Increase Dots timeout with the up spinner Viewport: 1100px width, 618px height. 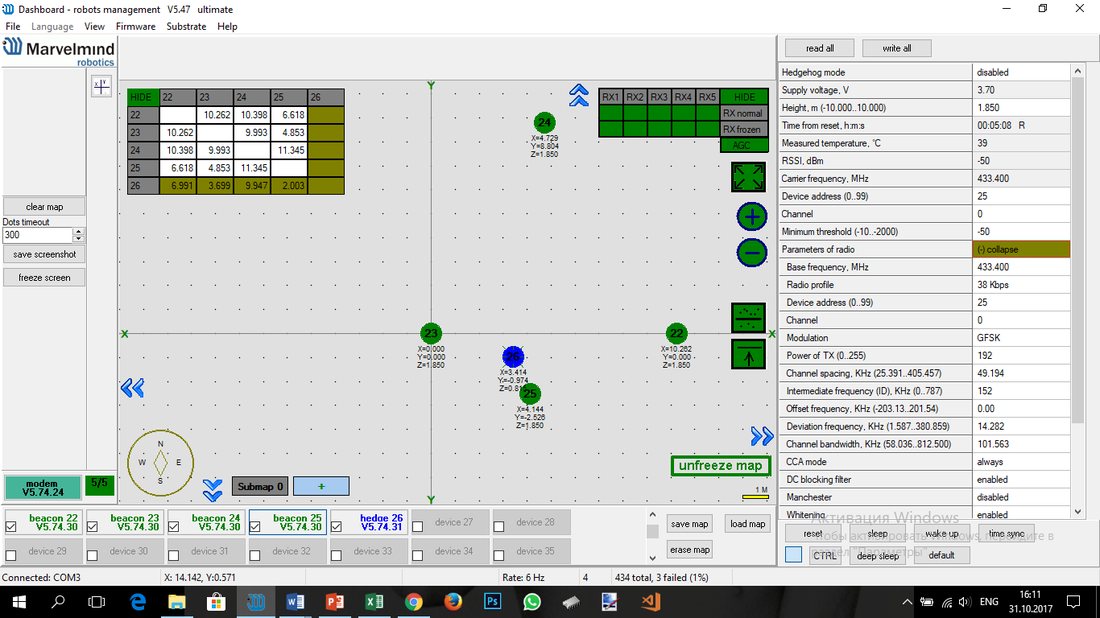pos(79,231)
